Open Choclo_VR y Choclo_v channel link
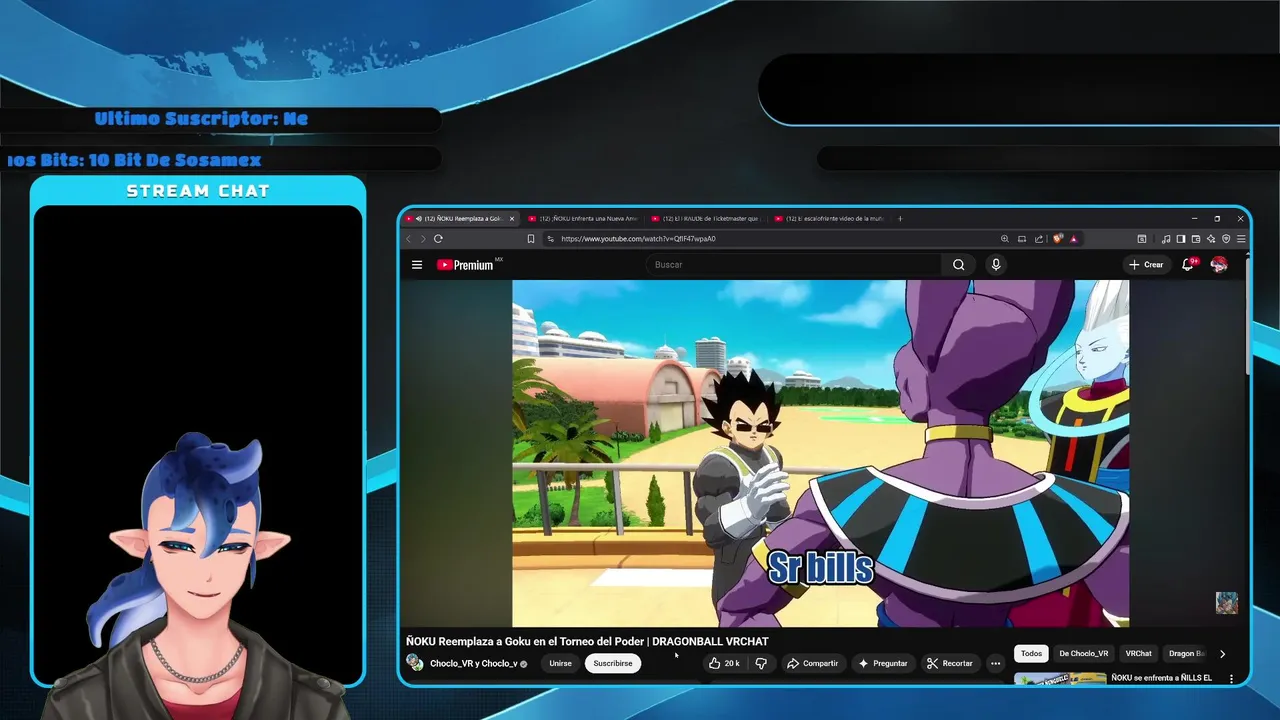1280x720 pixels. click(473, 663)
